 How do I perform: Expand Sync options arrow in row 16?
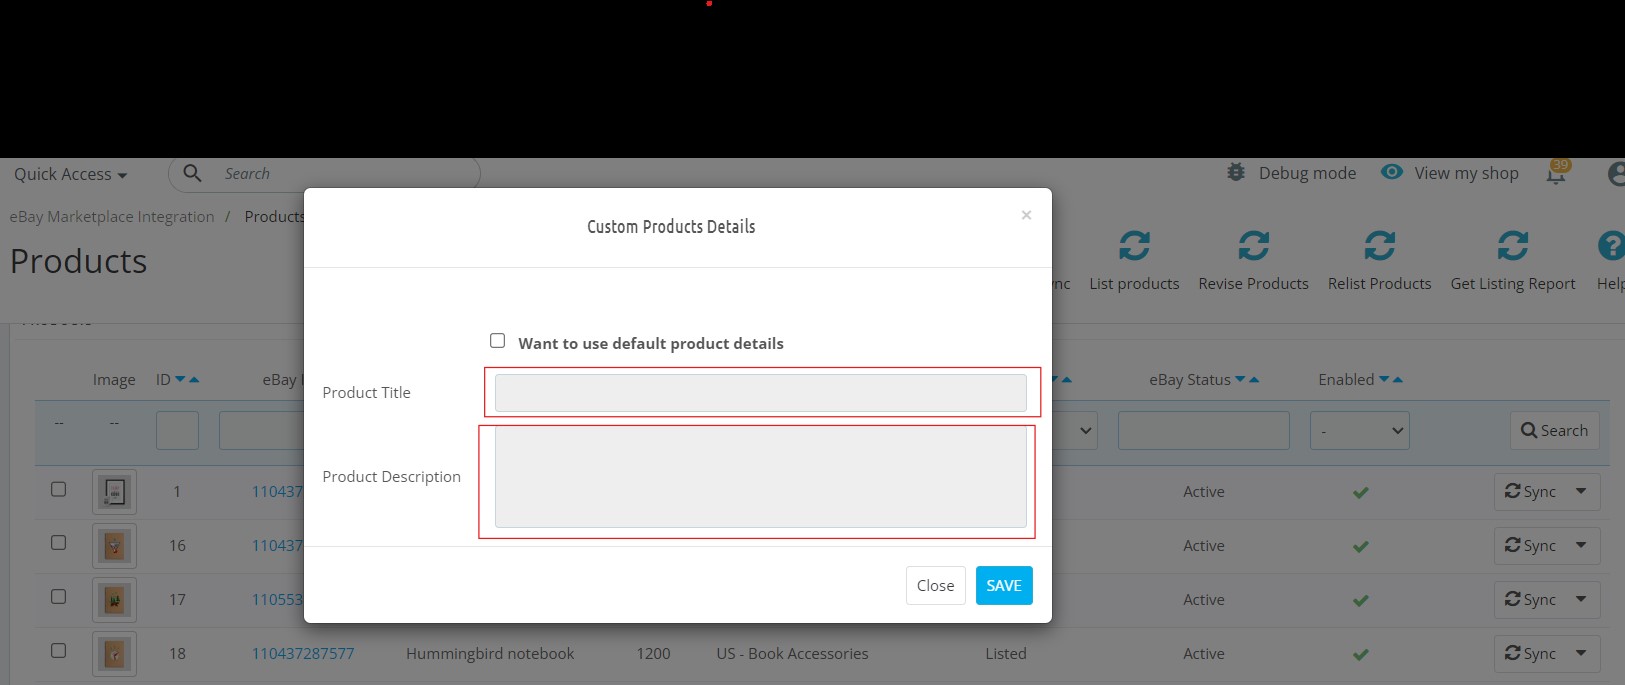click(x=1581, y=545)
